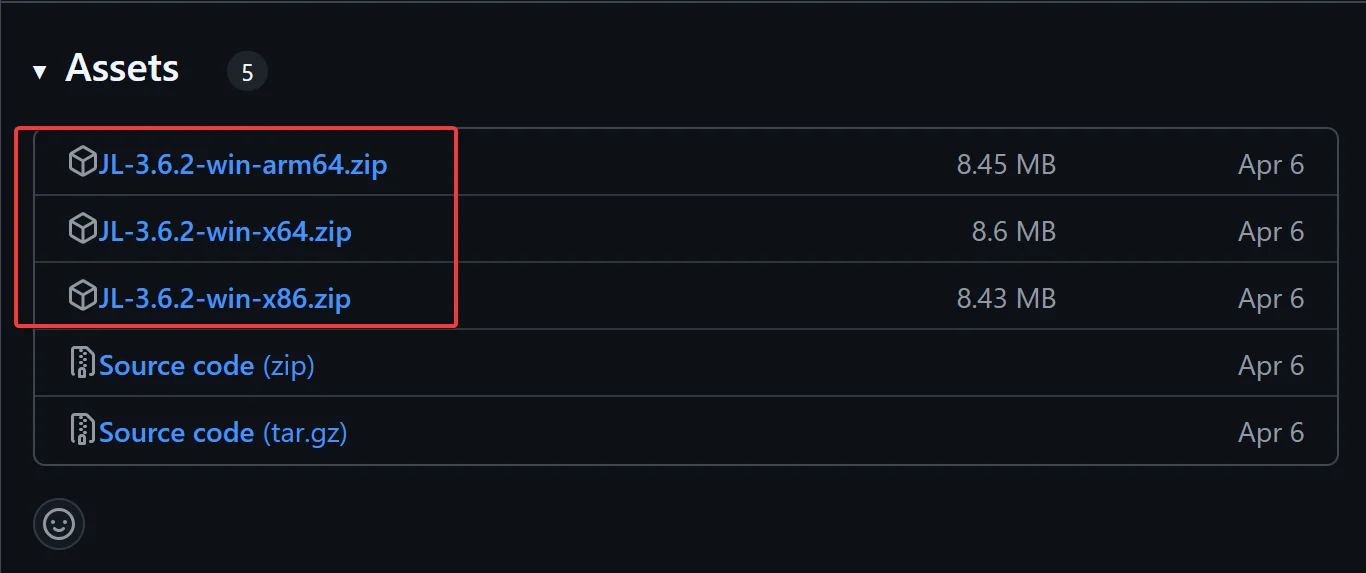
Task: Click the 8.6 MB file size
Action: [1014, 231]
